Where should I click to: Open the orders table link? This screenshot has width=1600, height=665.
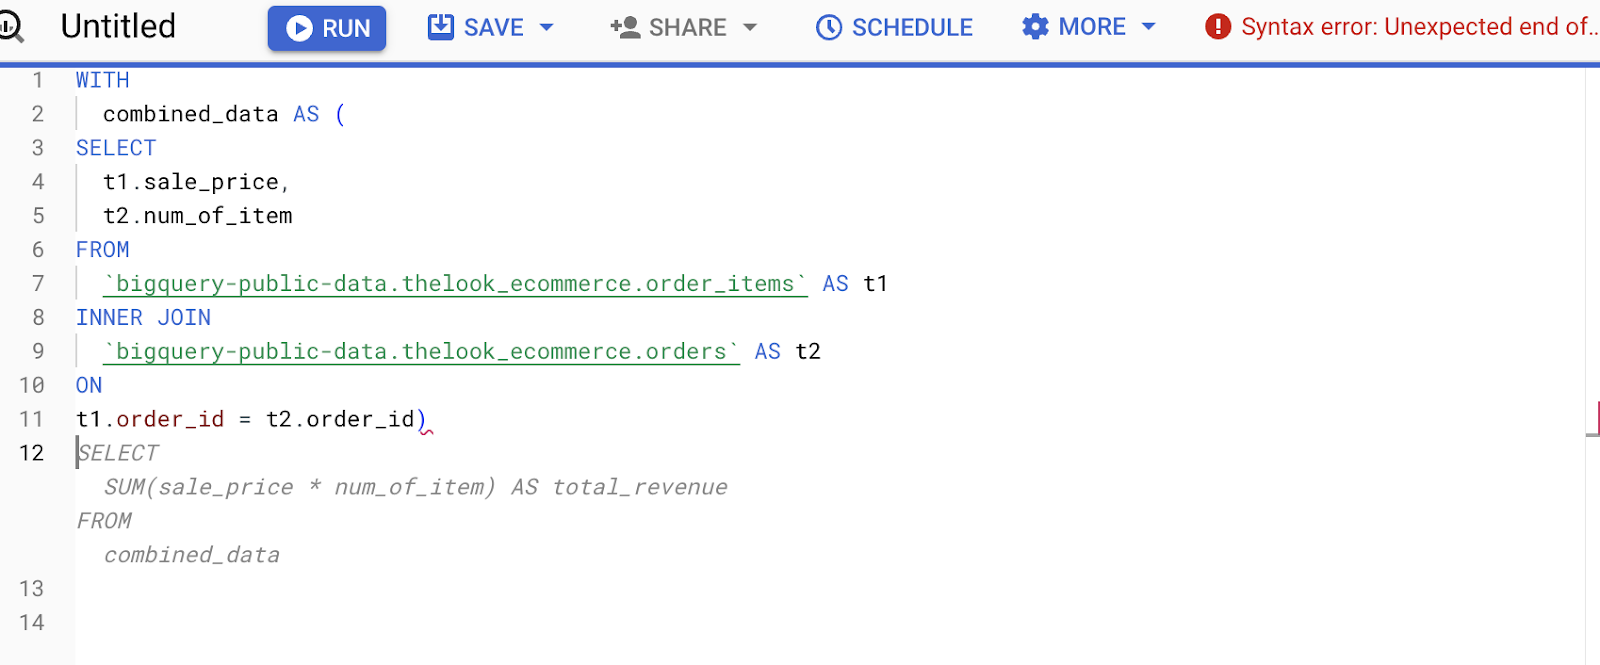(x=418, y=351)
